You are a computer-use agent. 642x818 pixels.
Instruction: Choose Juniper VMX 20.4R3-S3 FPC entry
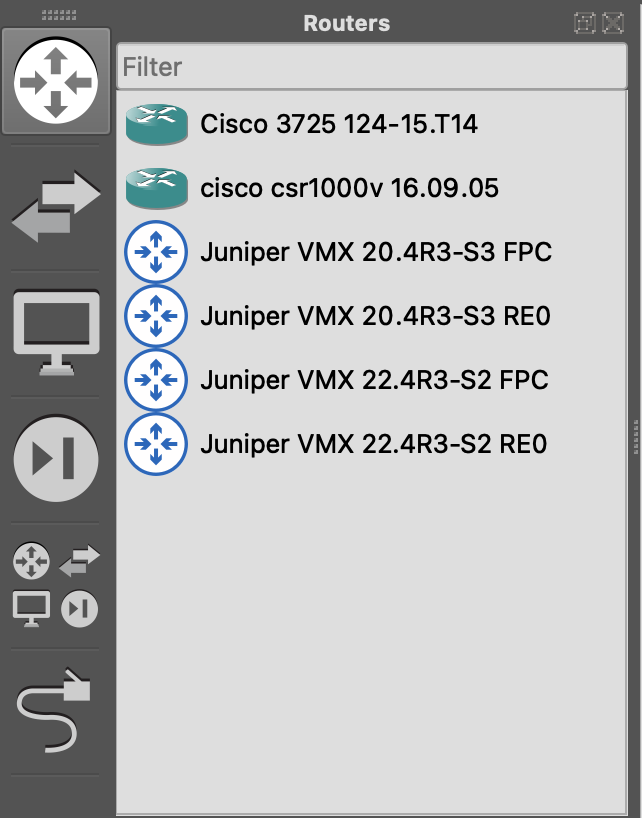click(x=375, y=252)
